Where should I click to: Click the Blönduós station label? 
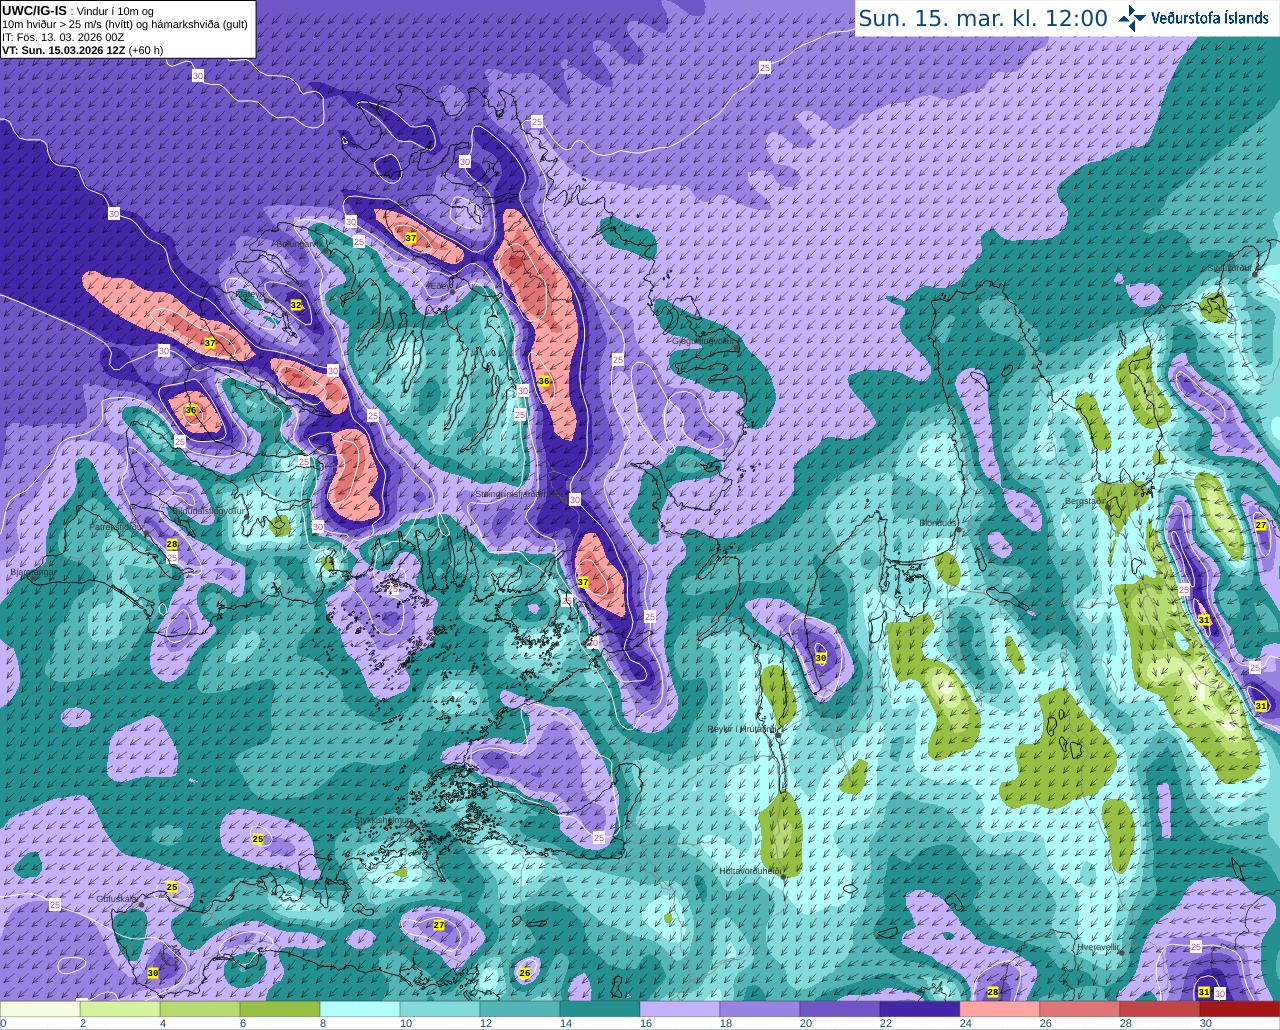tap(940, 523)
